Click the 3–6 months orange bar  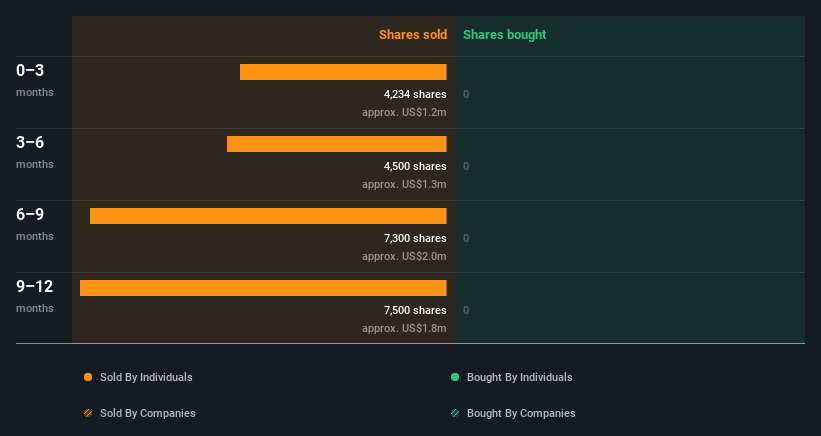pyautogui.click(x=337, y=144)
